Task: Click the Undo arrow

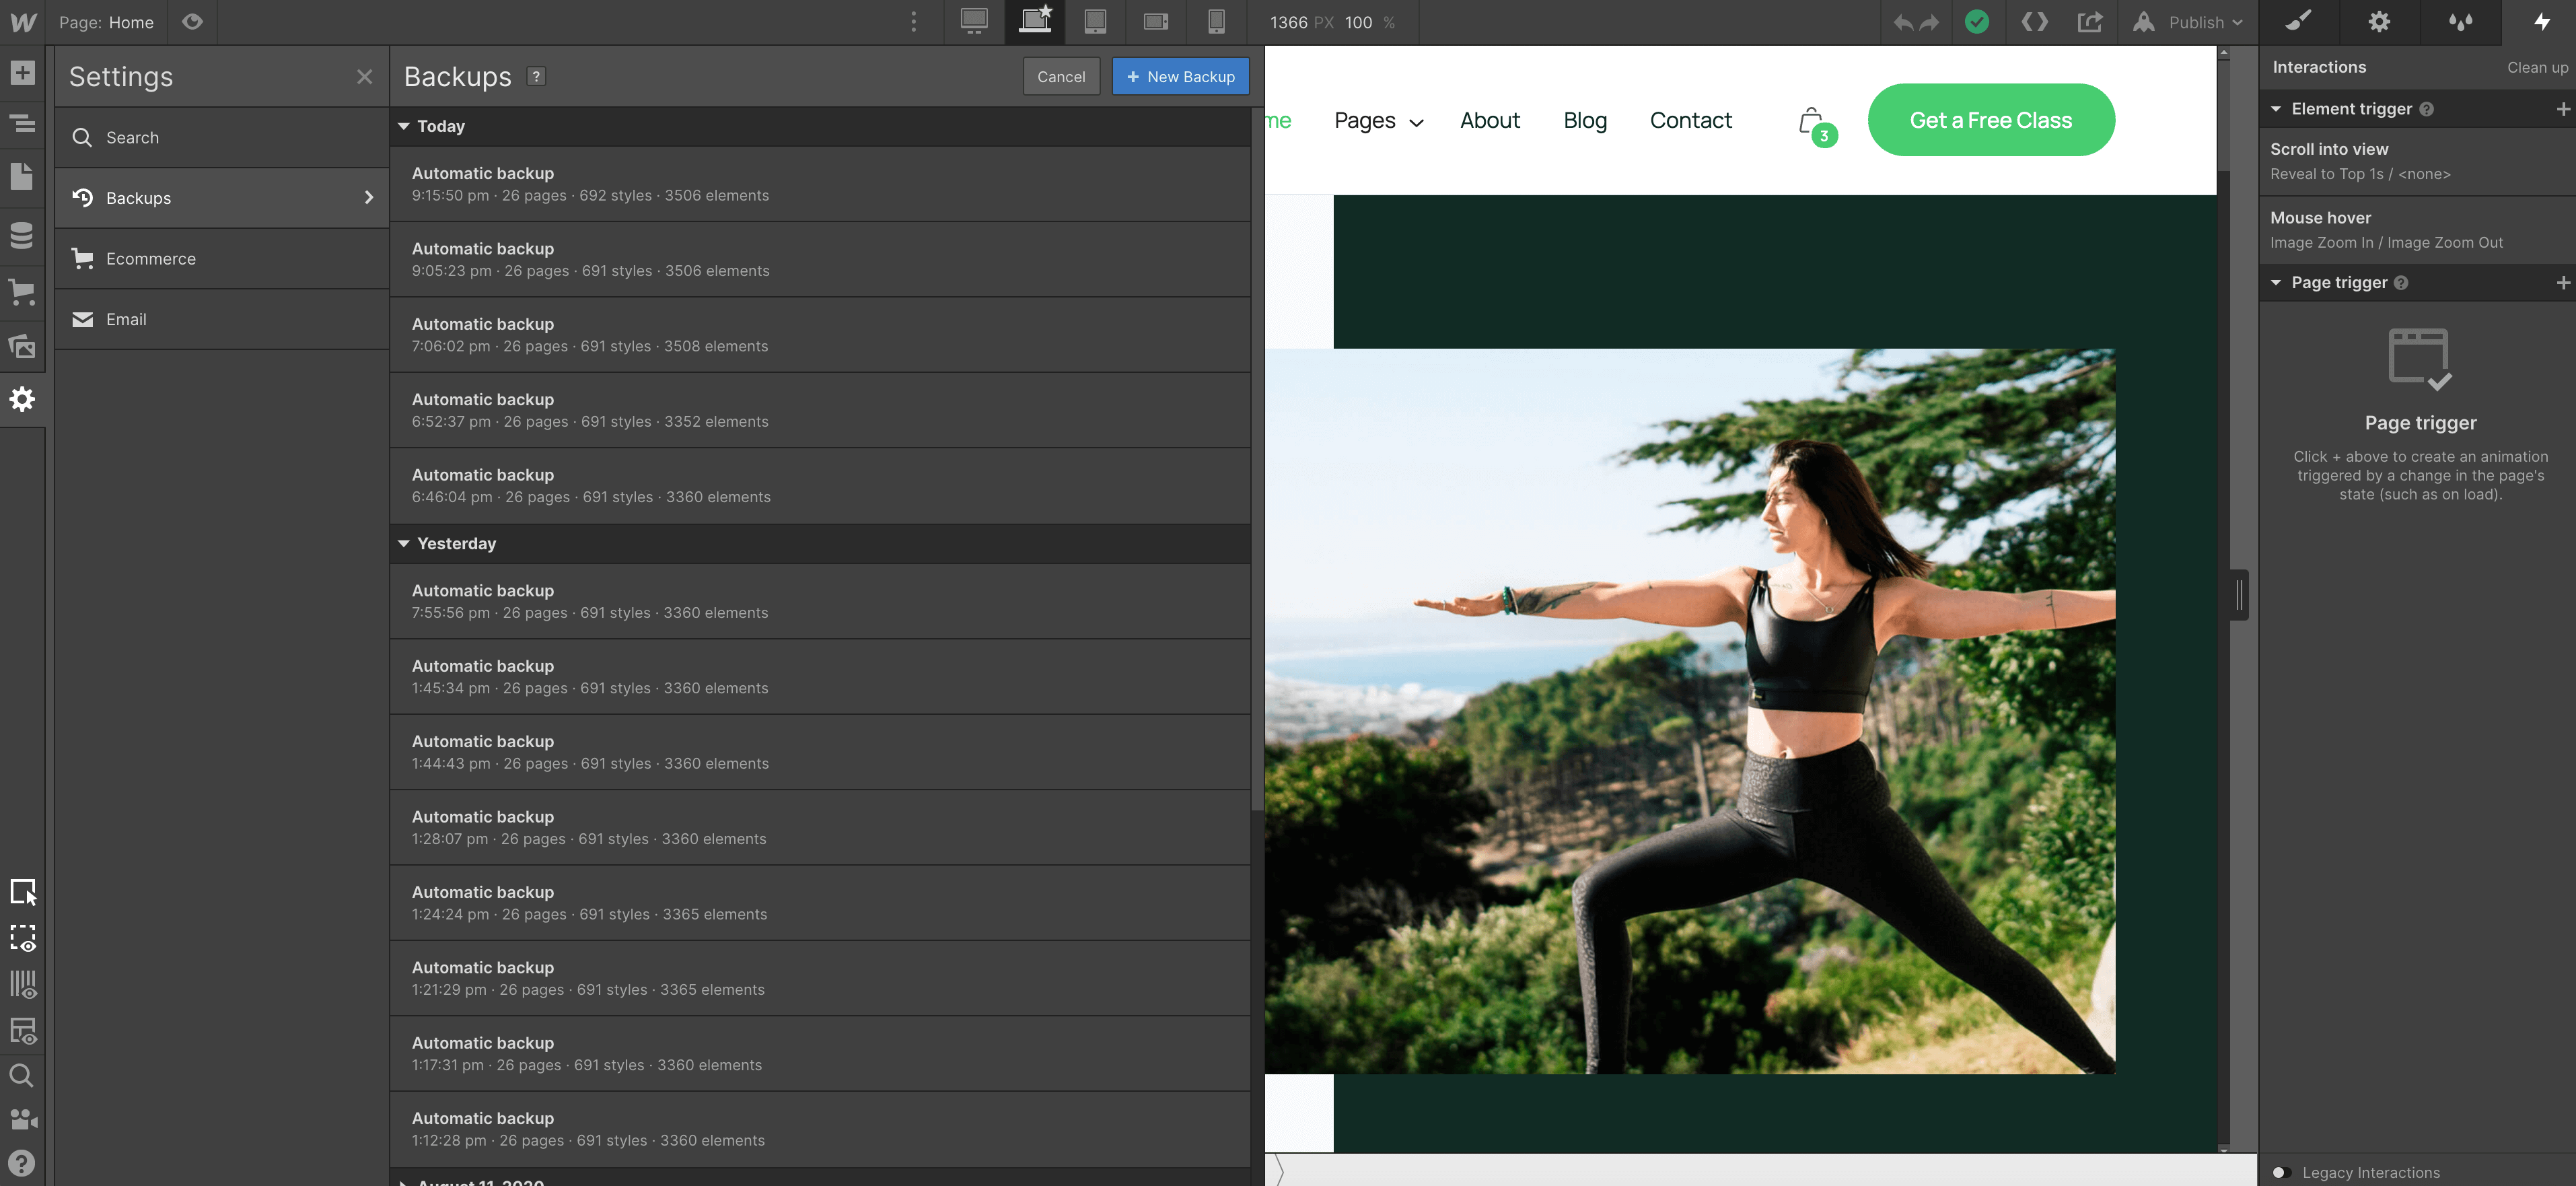Action: point(1903,23)
